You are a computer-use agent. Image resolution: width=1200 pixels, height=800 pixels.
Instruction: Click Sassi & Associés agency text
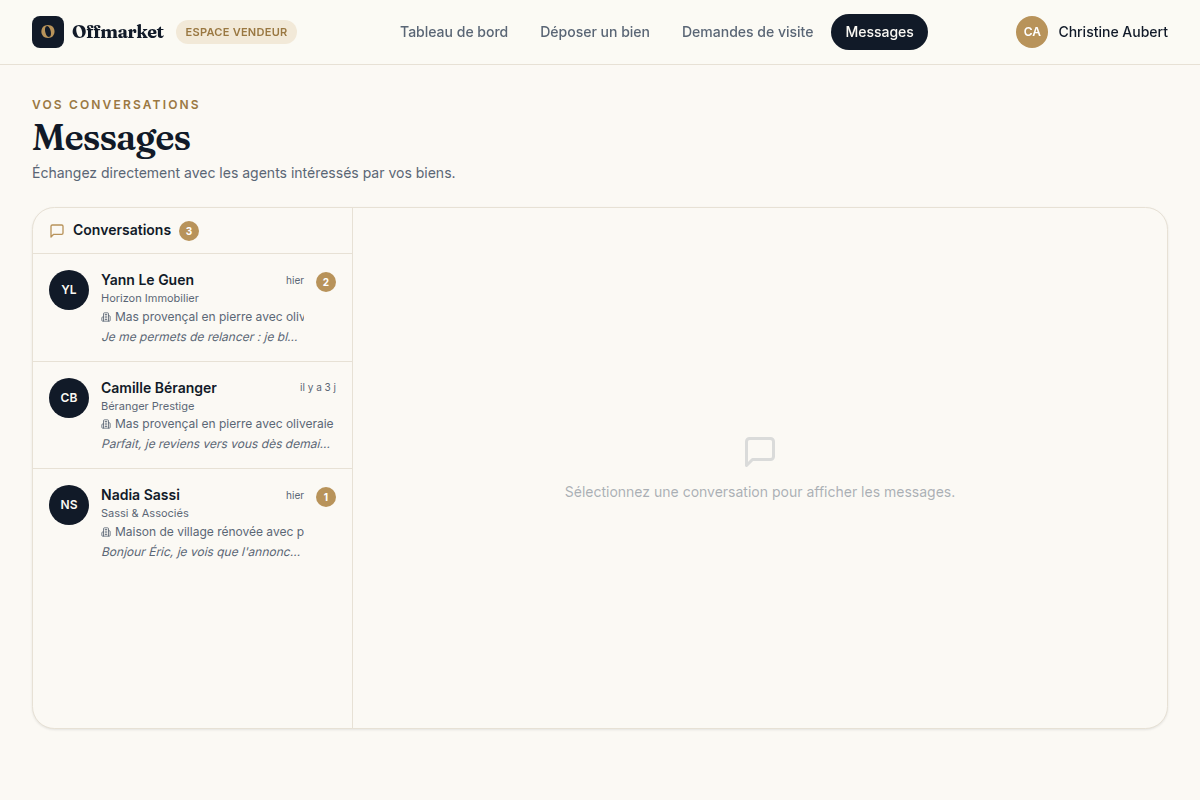click(x=145, y=513)
